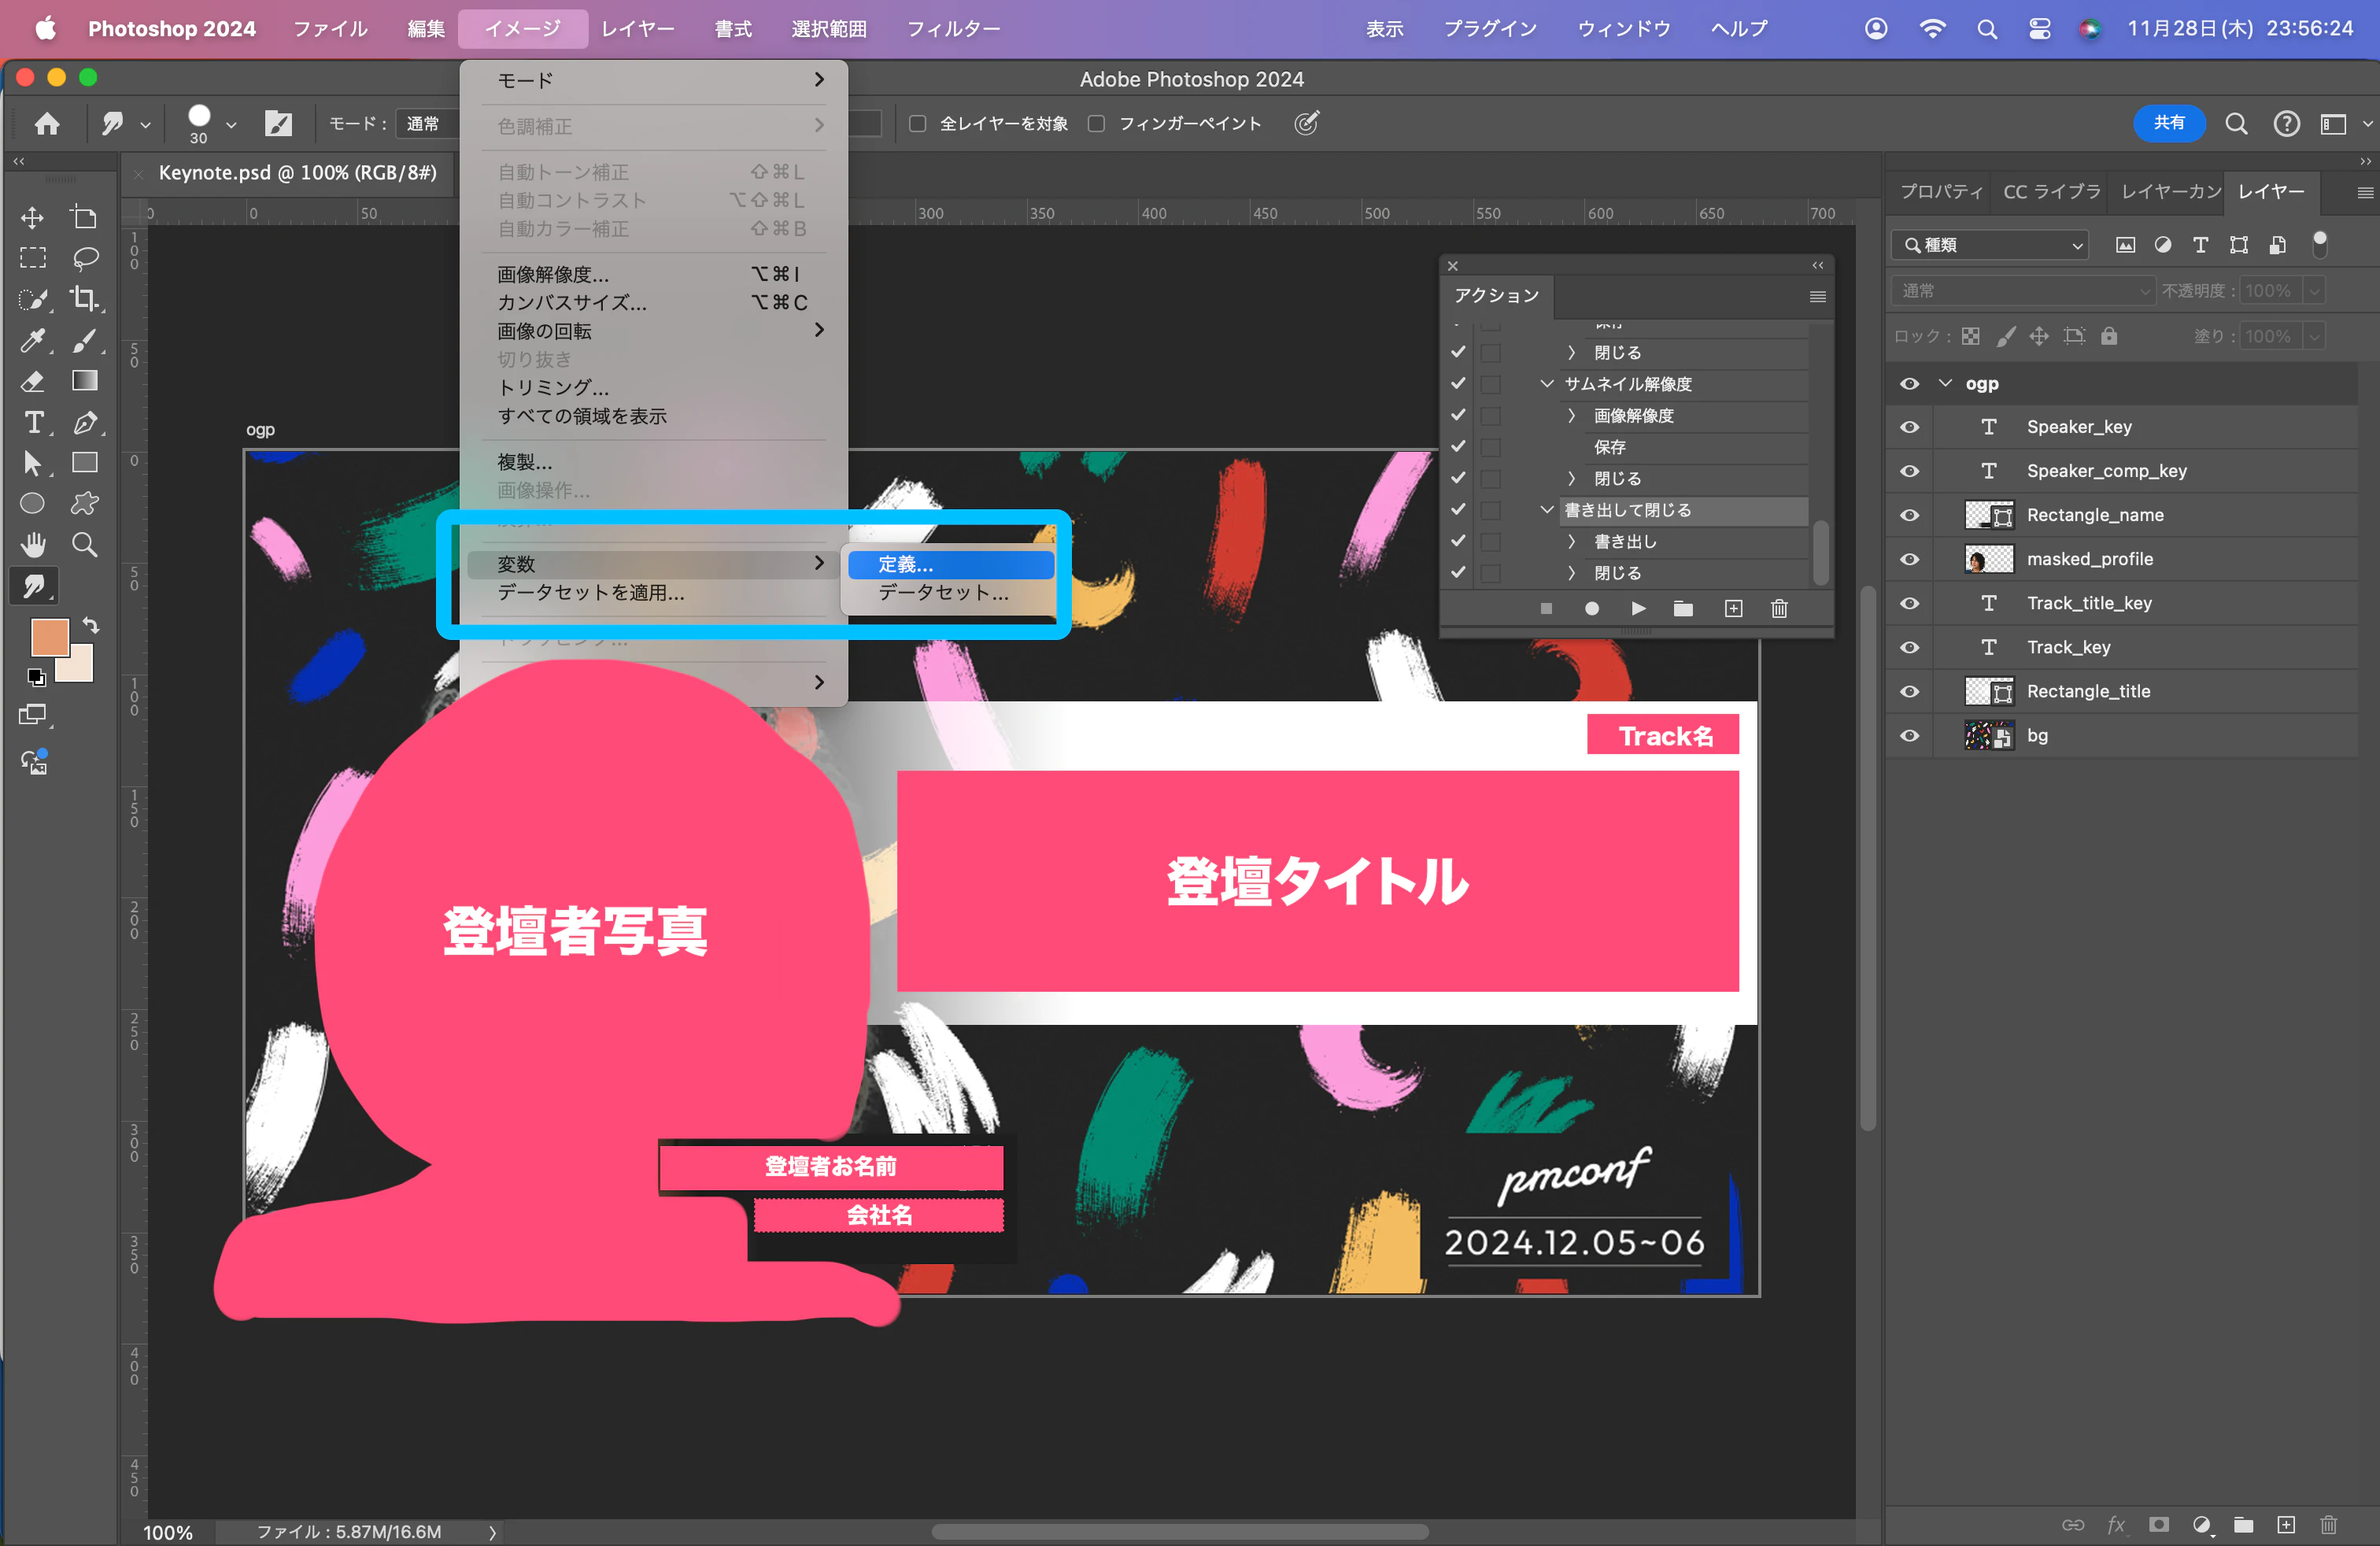Hide the Speaker_key layer
This screenshot has height=1546, width=2380.
pos(1909,427)
